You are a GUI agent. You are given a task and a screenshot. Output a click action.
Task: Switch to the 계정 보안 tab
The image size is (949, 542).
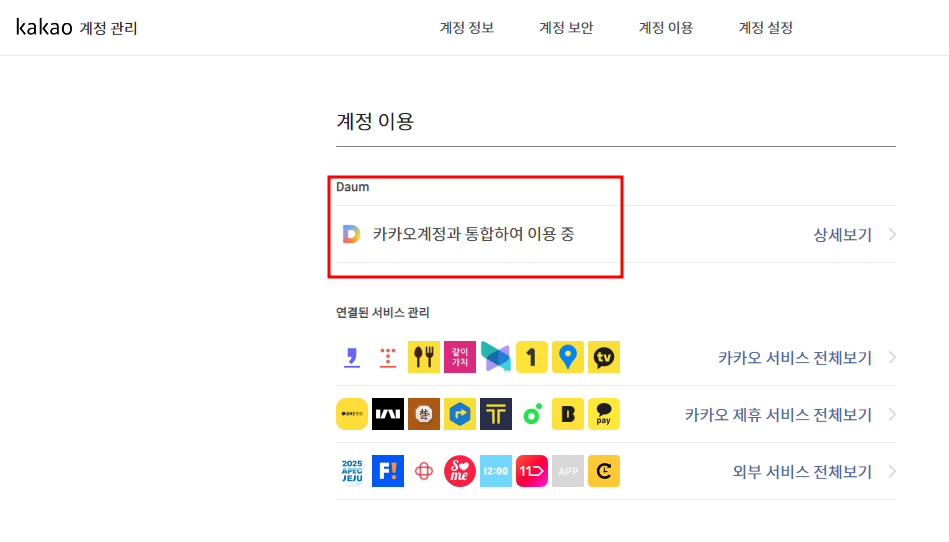(x=566, y=28)
